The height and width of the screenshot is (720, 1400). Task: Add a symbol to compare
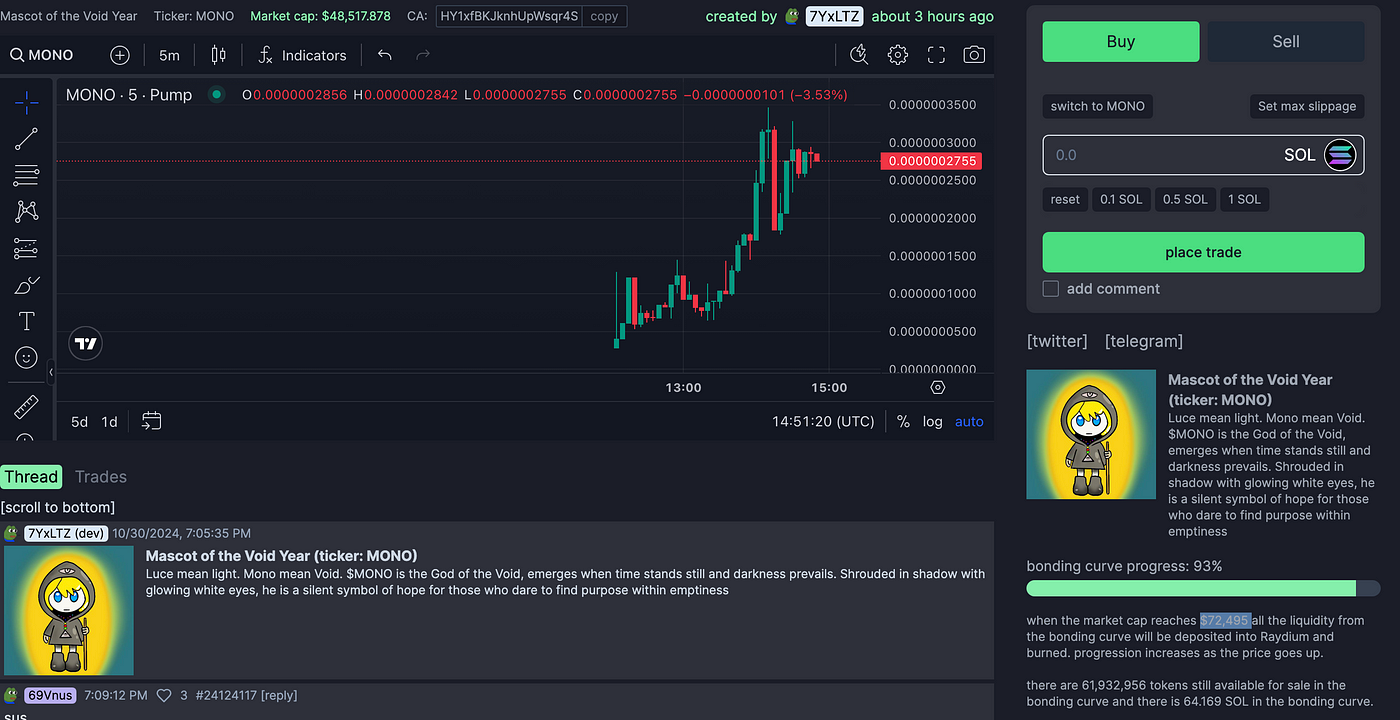pyautogui.click(x=119, y=55)
